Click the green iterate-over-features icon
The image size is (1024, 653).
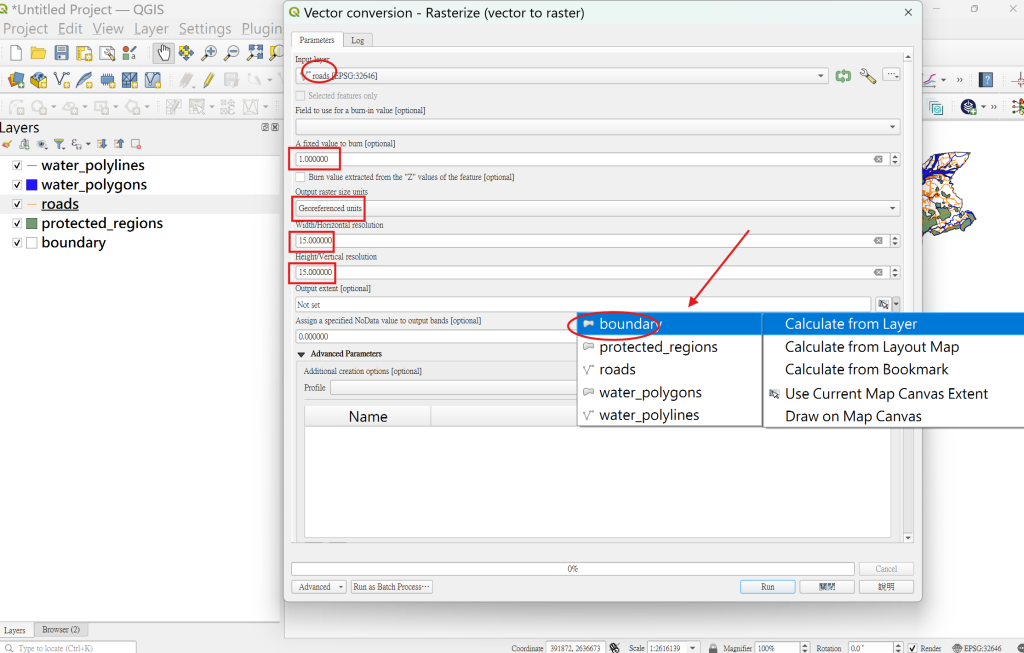click(x=843, y=76)
